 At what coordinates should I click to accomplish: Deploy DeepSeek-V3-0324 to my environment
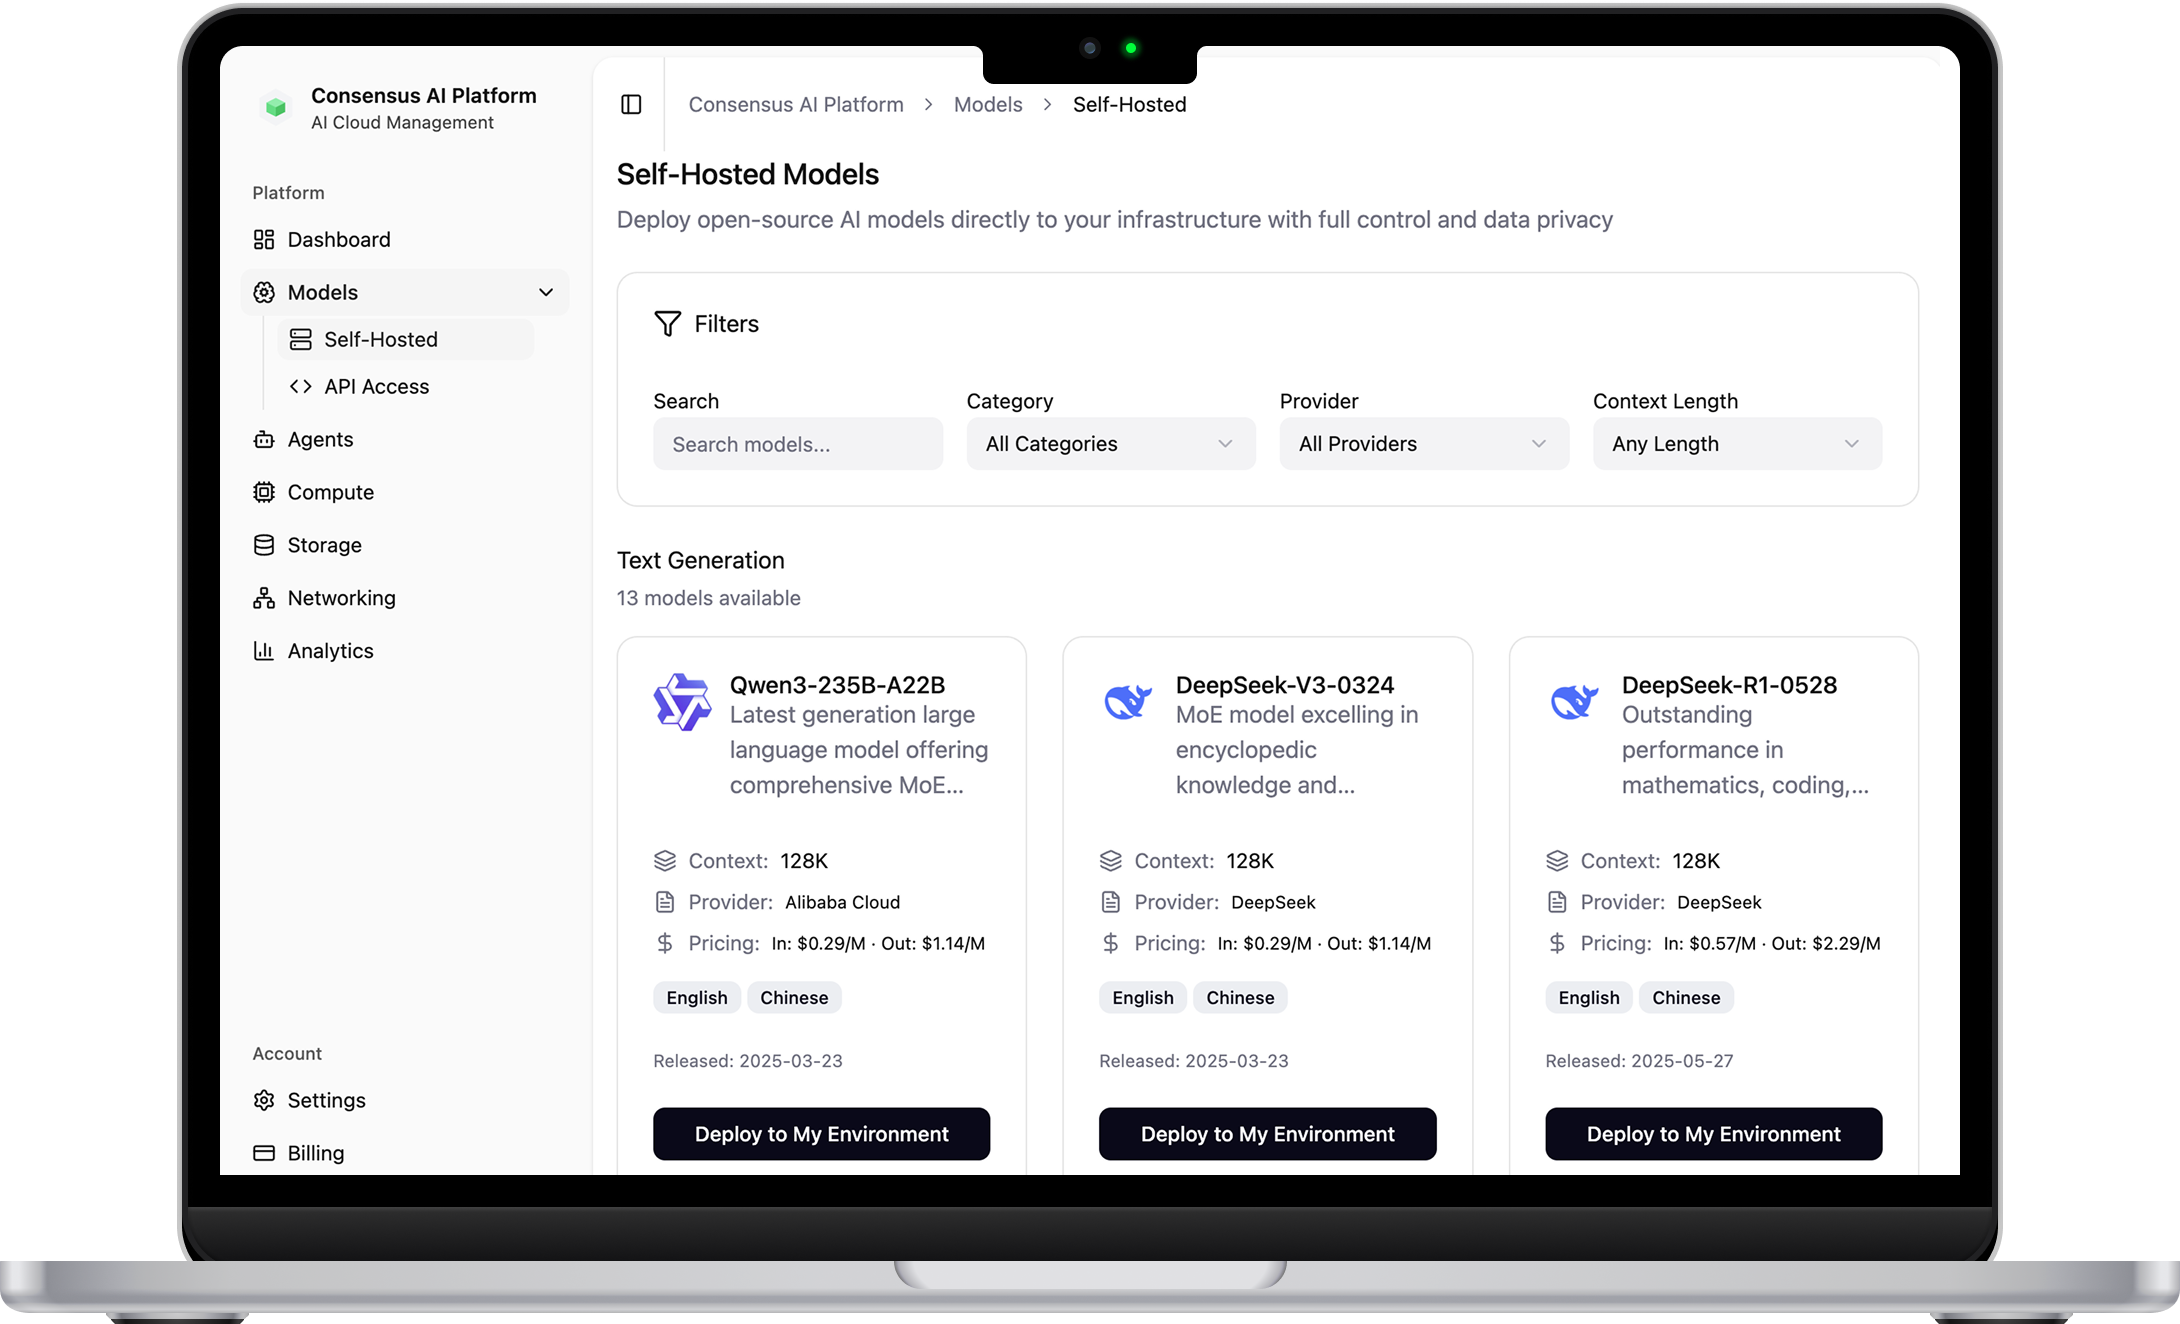pos(1267,1134)
